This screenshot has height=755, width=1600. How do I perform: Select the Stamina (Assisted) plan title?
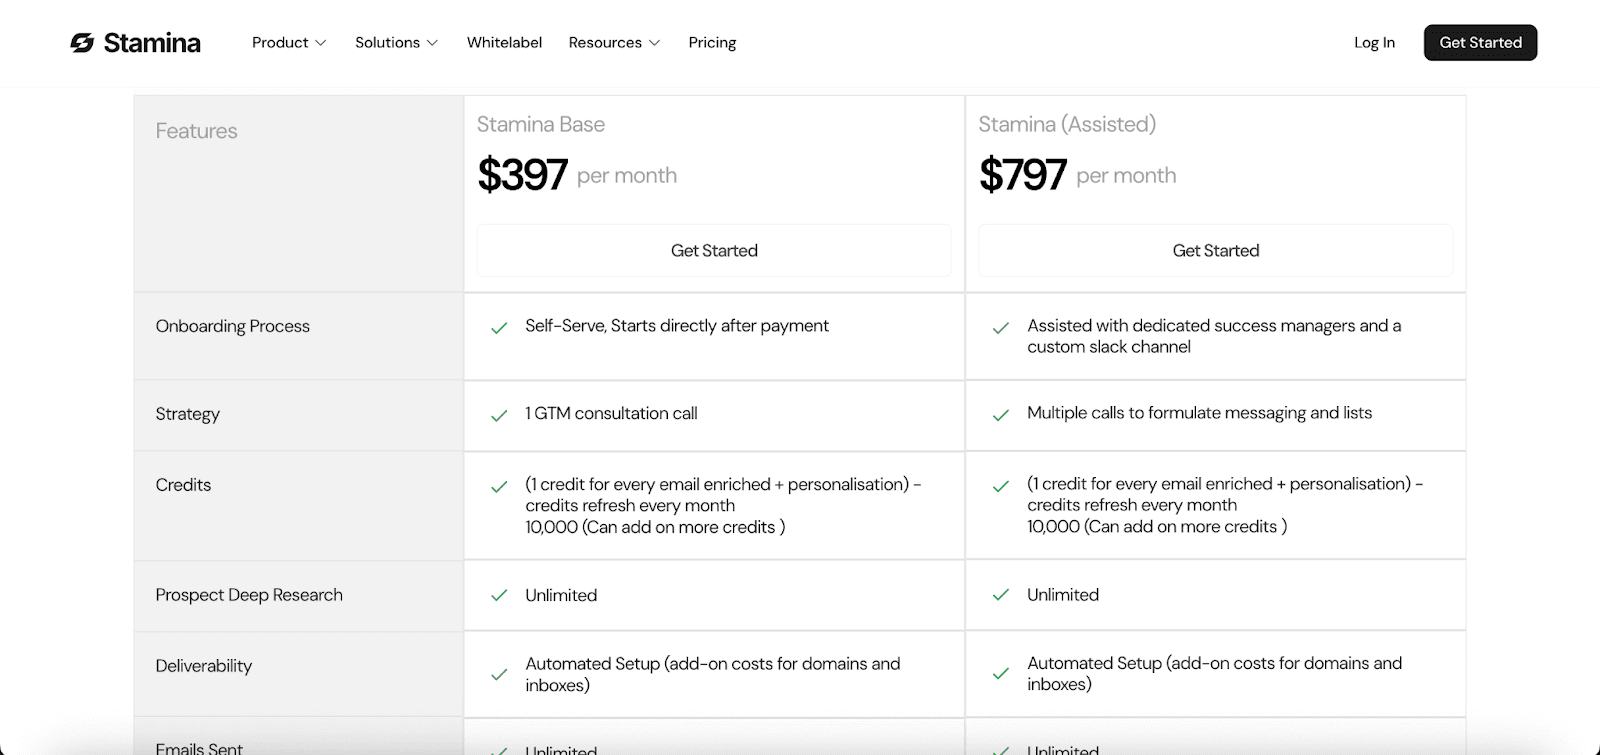[1067, 124]
